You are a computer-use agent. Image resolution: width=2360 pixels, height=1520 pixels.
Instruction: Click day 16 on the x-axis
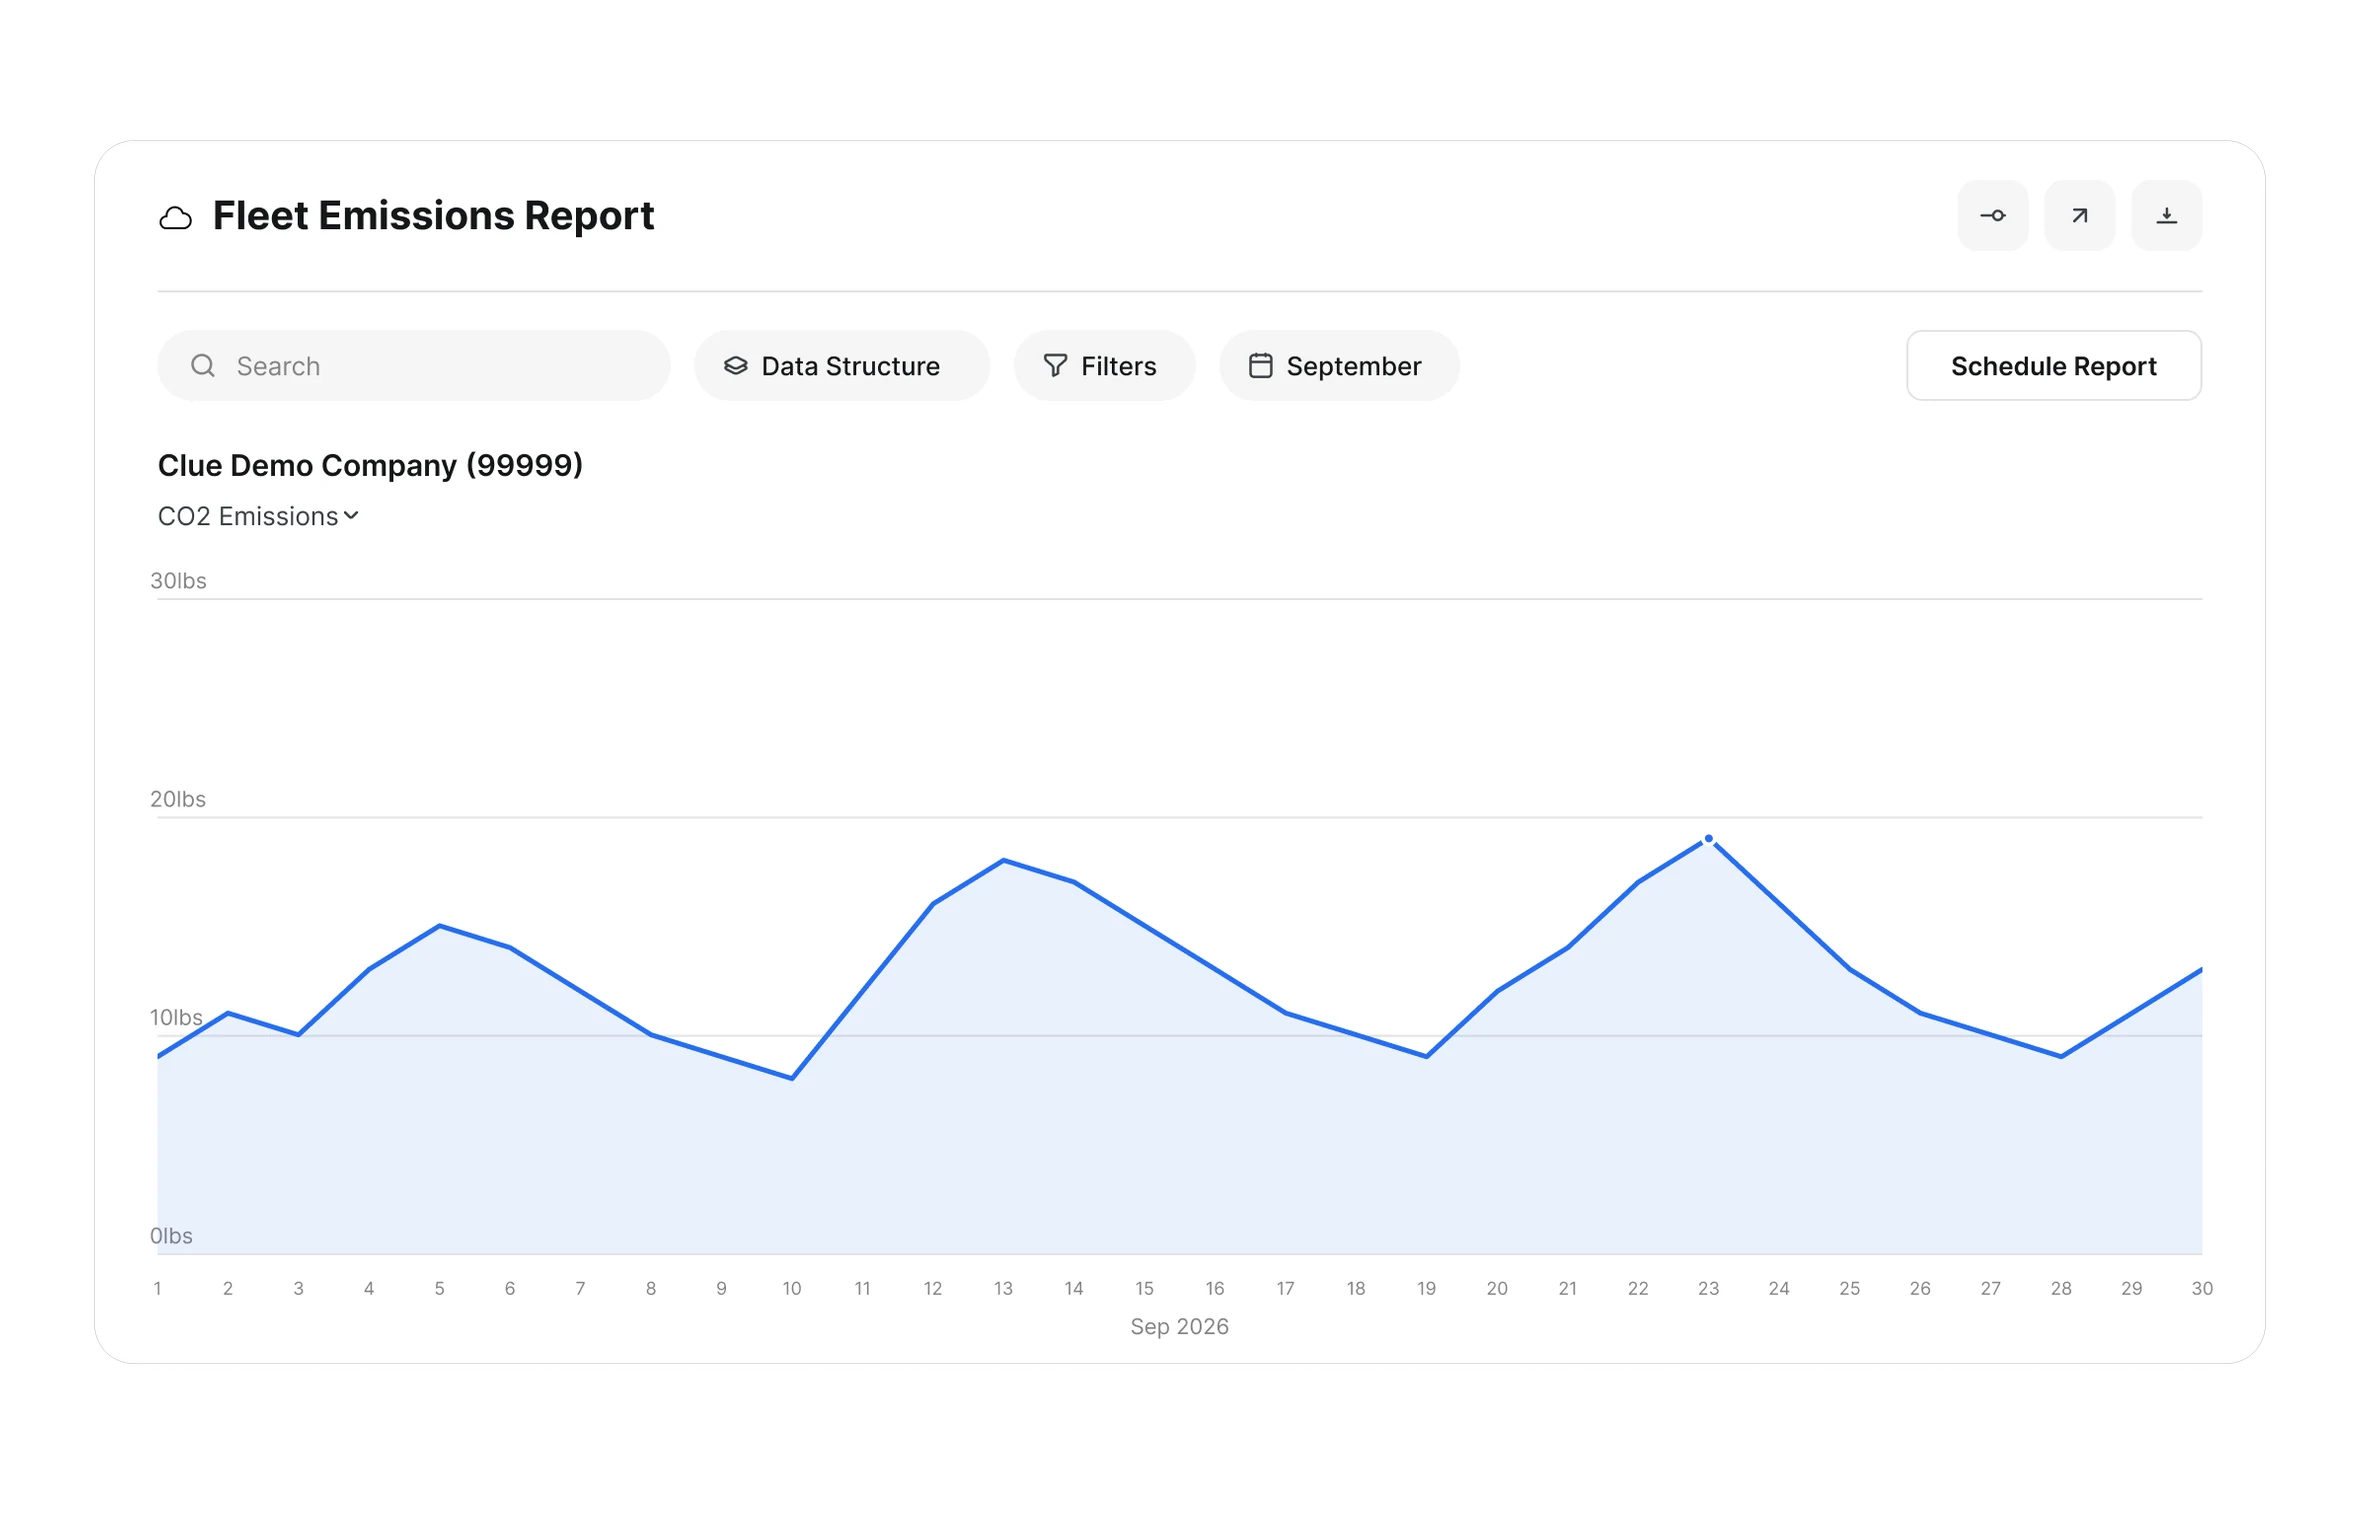point(1214,1288)
